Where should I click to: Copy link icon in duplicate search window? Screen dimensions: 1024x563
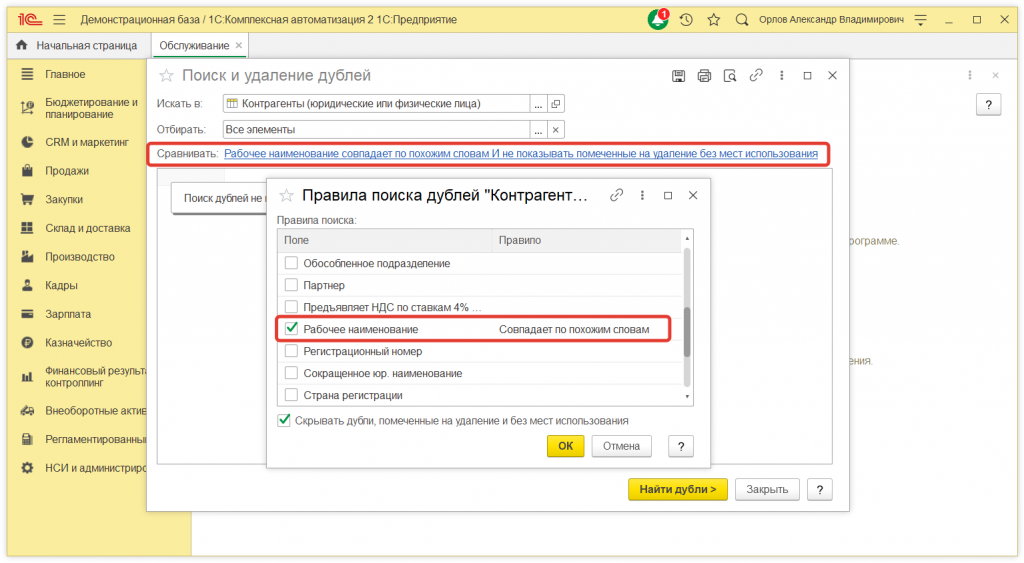[x=756, y=76]
